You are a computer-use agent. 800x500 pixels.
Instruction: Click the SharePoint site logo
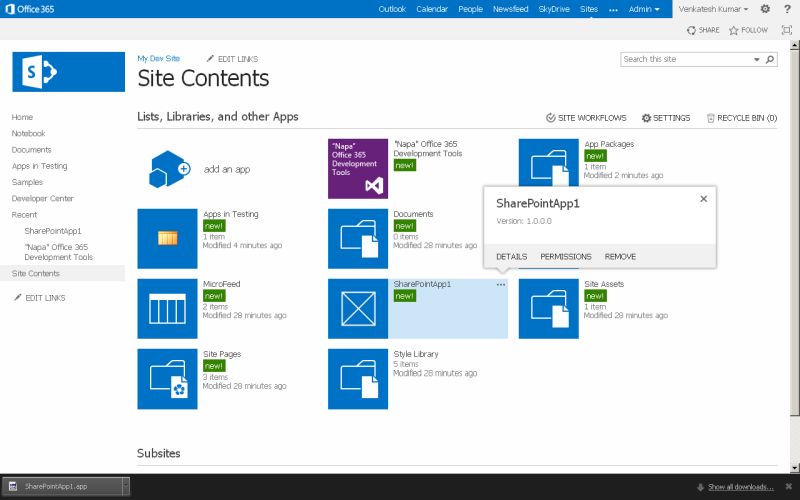coord(48,71)
